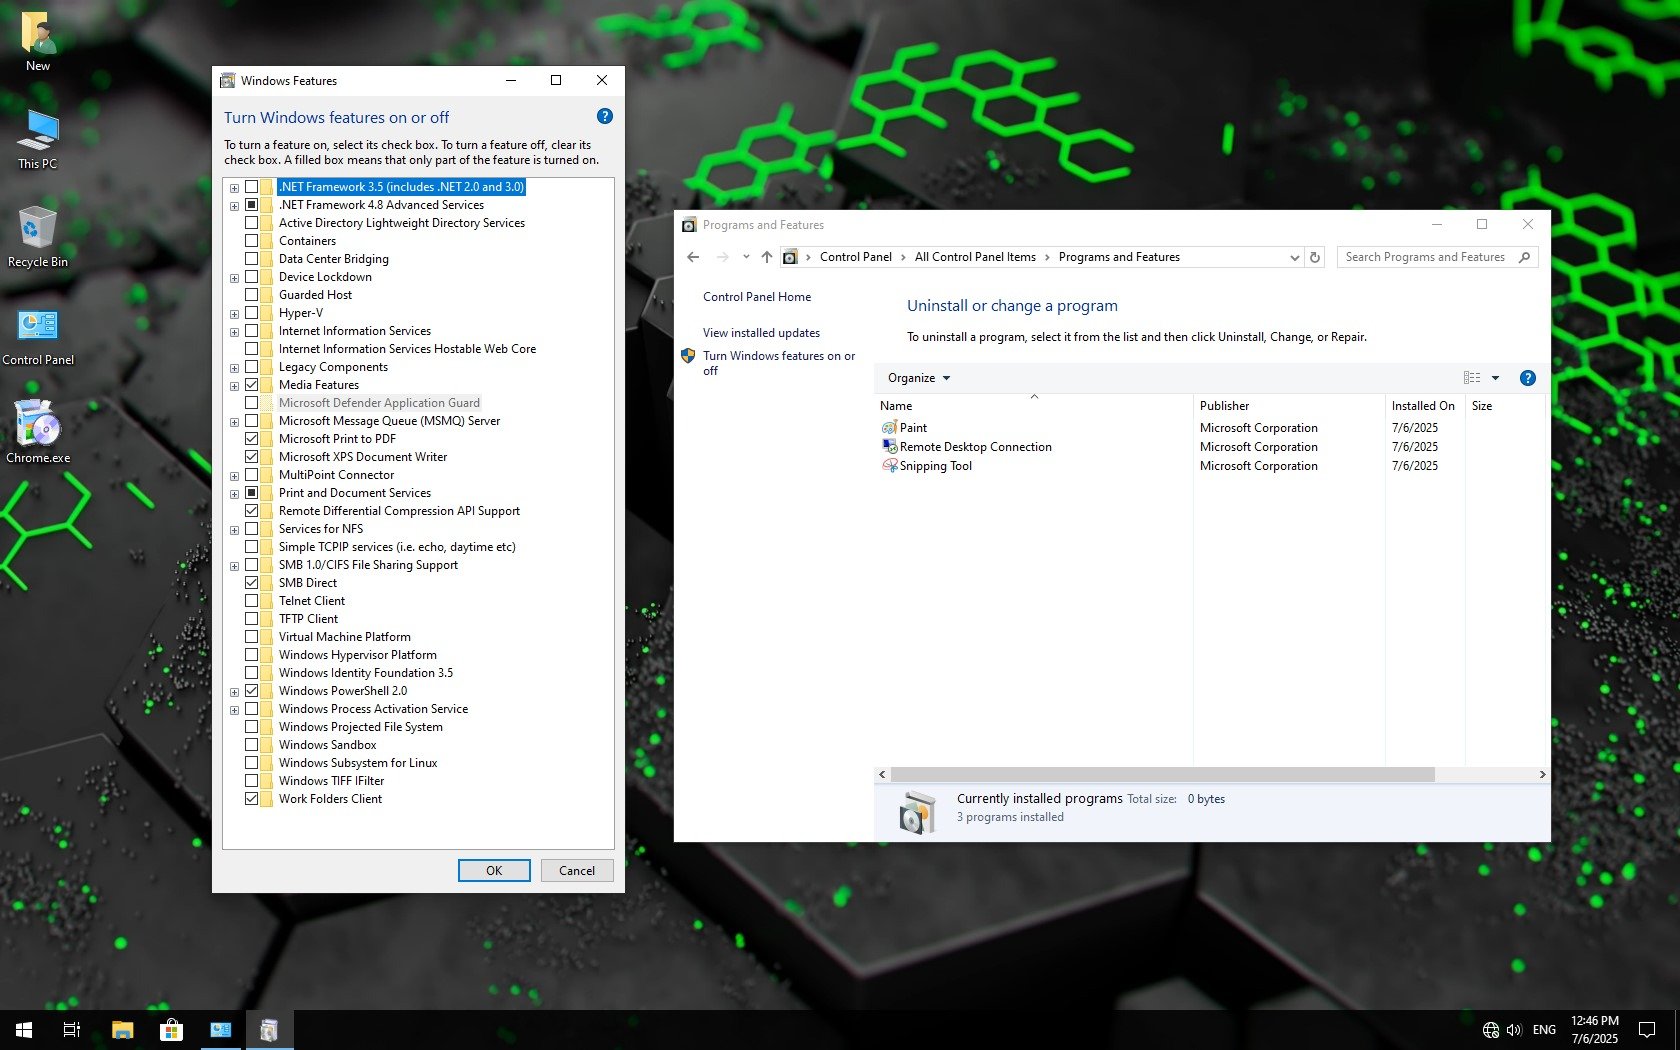The width and height of the screenshot is (1680, 1050).
Task: Open the Organize dropdown menu
Action: [918, 378]
